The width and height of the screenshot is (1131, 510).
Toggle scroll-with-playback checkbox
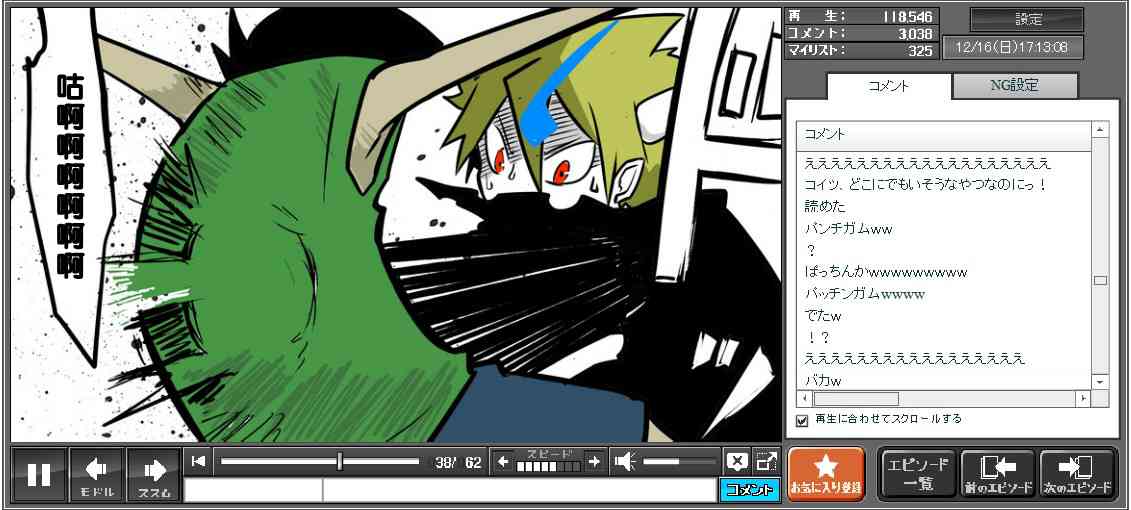tap(801, 420)
